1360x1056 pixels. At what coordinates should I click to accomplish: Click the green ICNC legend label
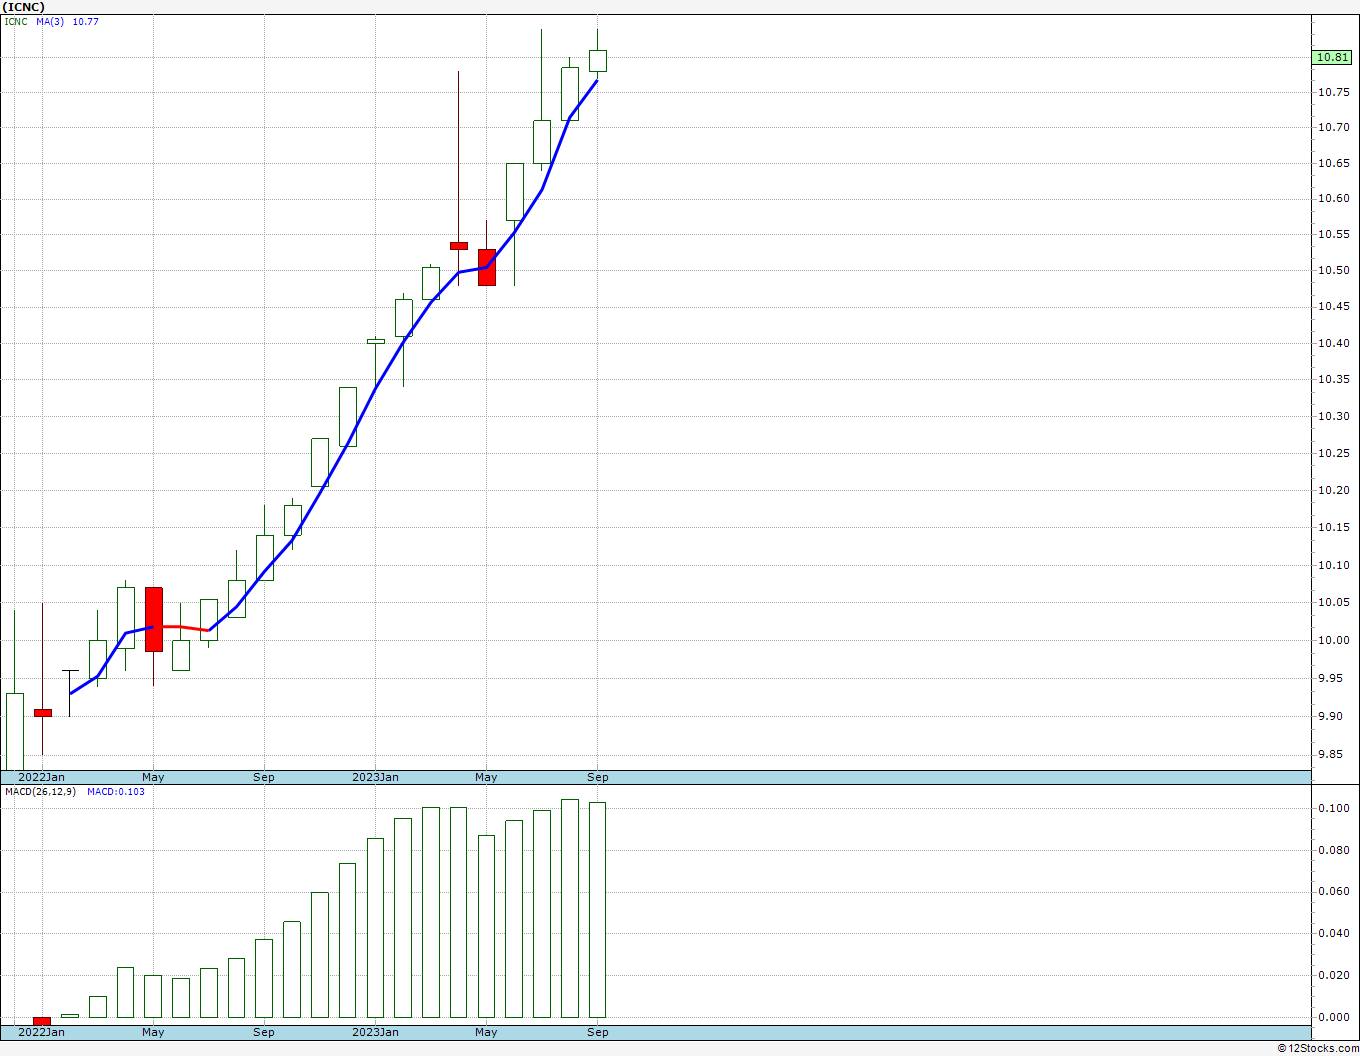pos(16,21)
